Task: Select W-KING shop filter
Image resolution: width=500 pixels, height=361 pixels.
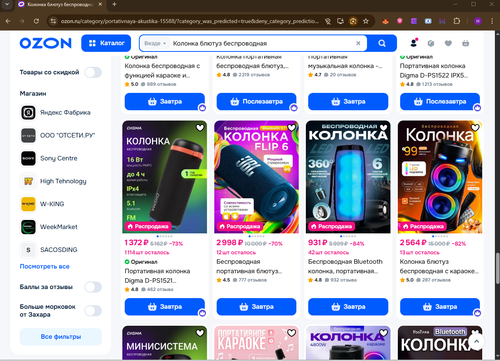Action: point(43,204)
